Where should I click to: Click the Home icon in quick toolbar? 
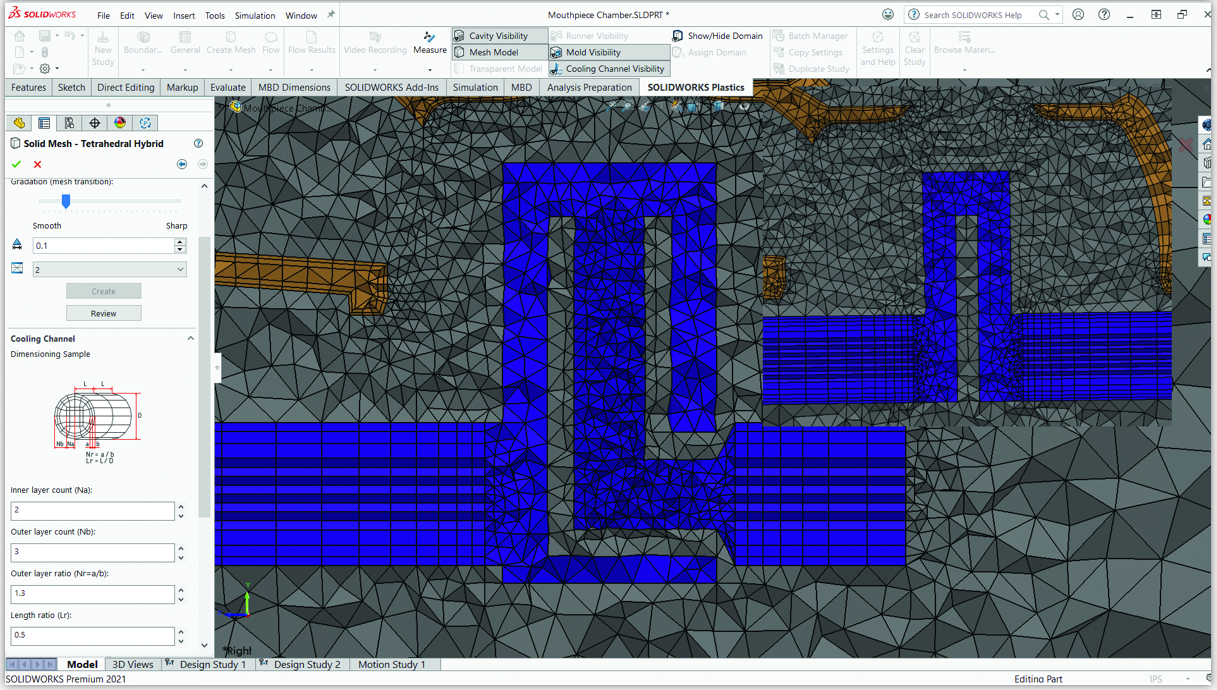(x=19, y=36)
